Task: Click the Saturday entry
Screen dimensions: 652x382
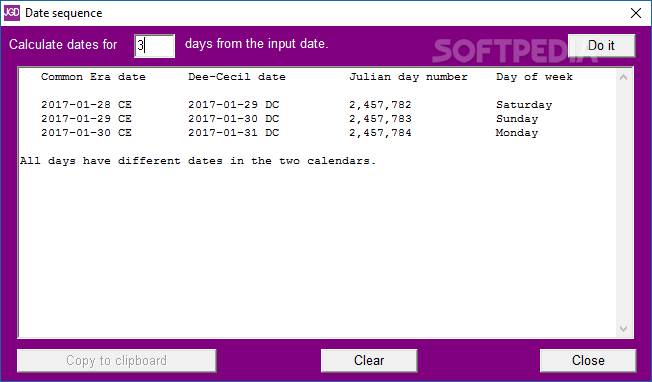Action: coord(524,105)
